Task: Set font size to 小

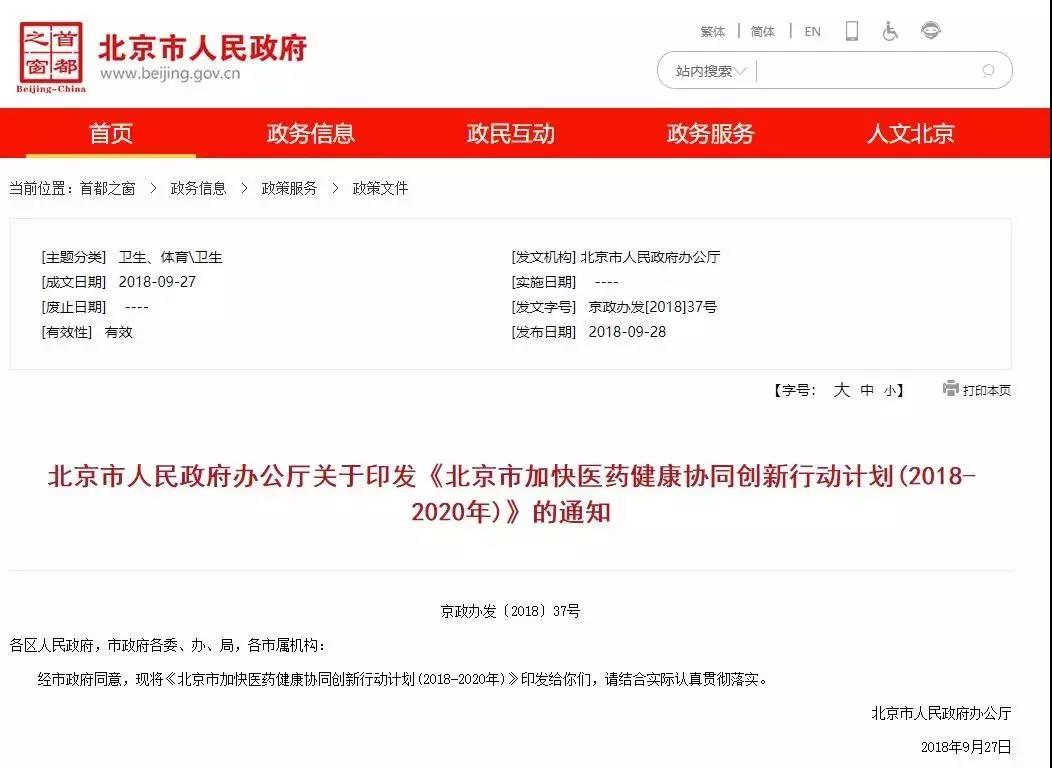Action: 890,390
